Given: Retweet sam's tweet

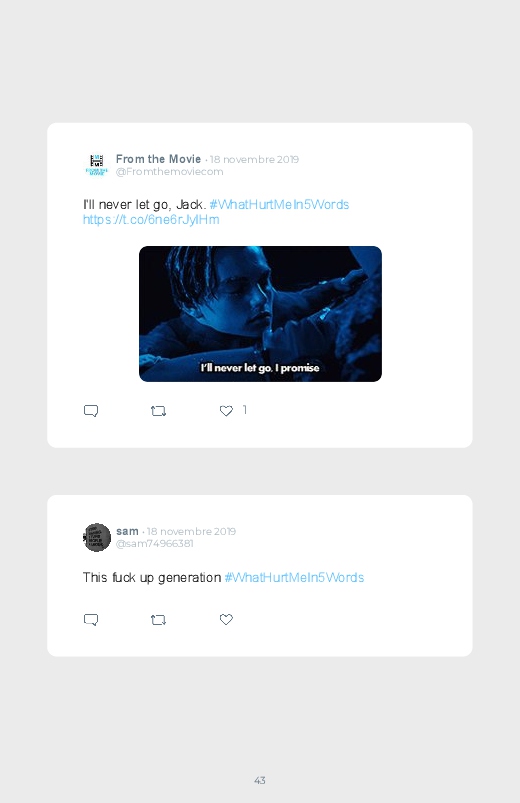Looking at the screenshot, I should pyautogui.click(x=158, y=620).
